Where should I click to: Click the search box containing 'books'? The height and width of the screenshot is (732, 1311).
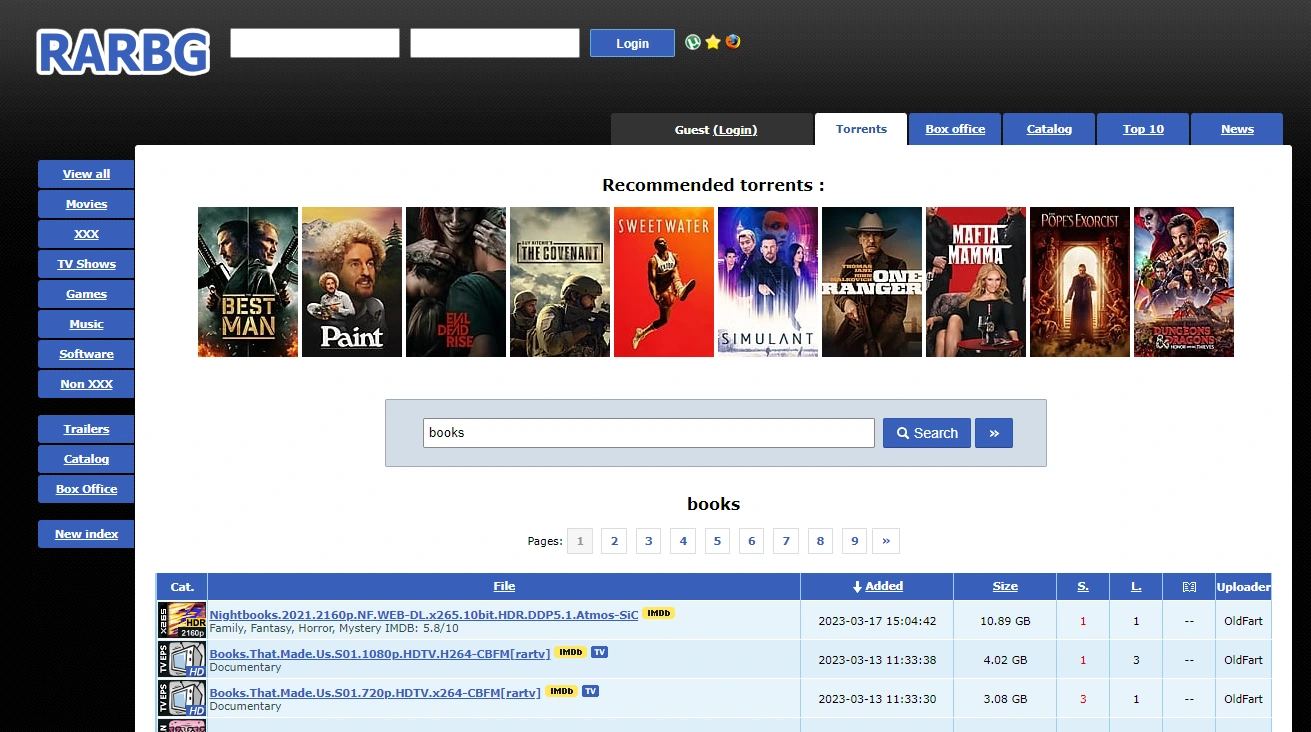click(649, 433)
